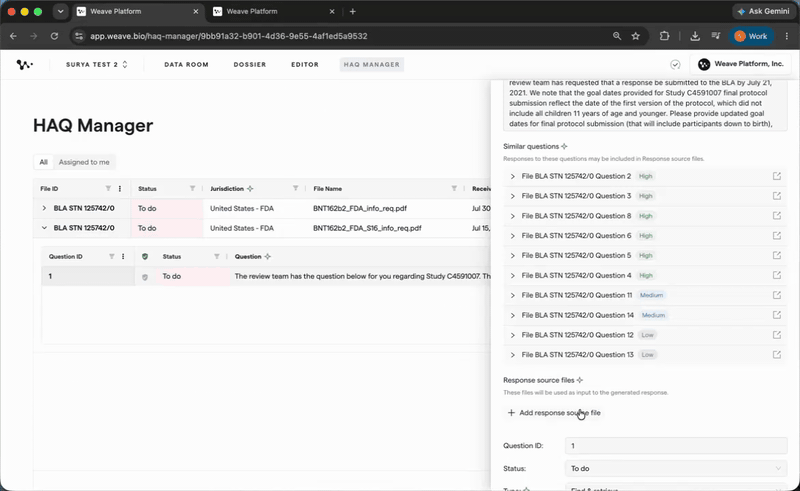Click File BLA STN 125742/0 Question 5
800x491 pixels.
576,255
